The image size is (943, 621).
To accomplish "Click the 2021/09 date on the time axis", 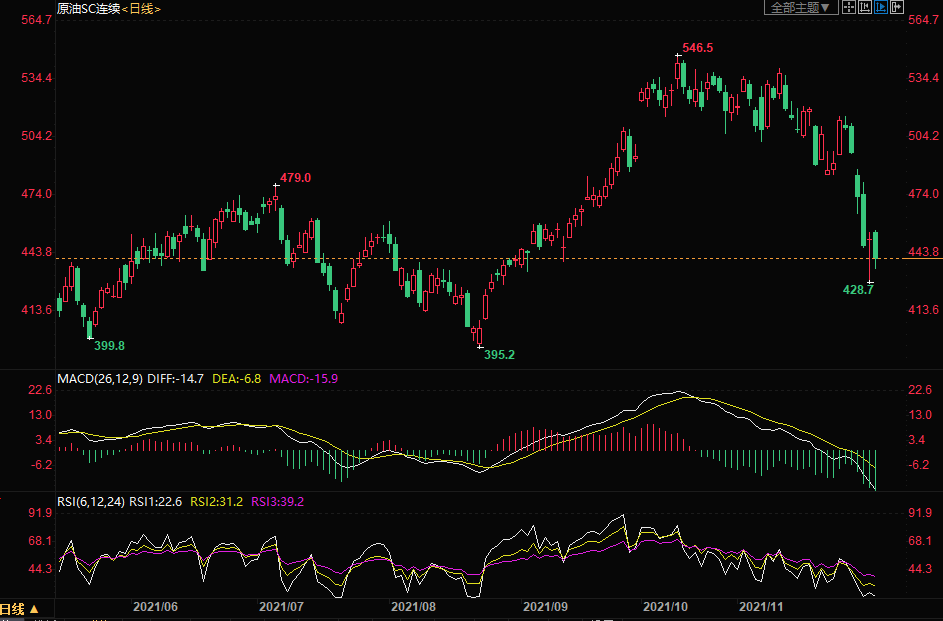I will 545,606.
